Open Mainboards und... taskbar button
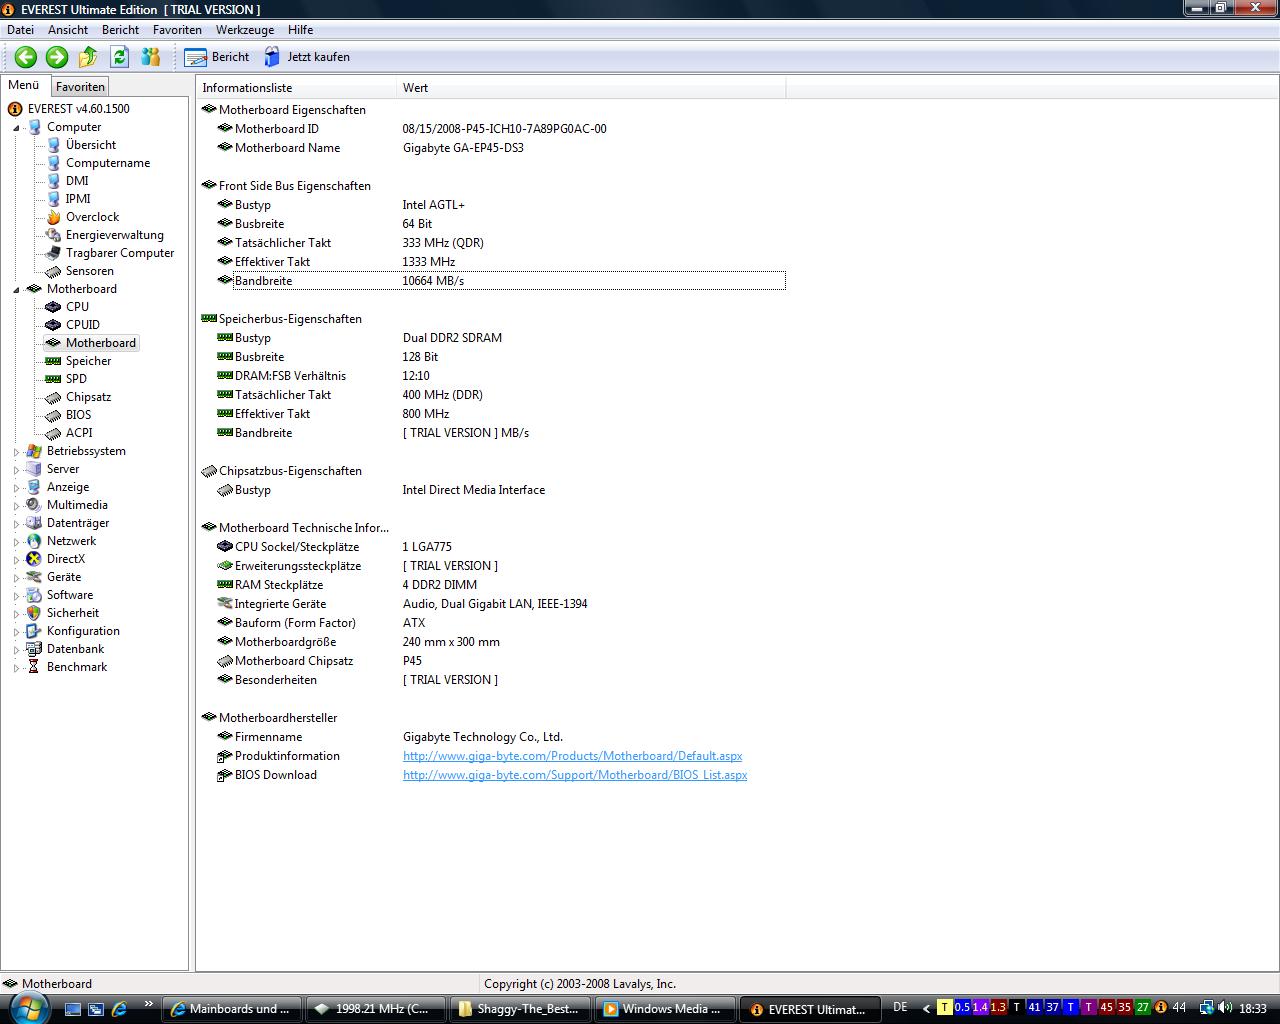Viewport: 1280px width, 1024px height. (232, 1009)
